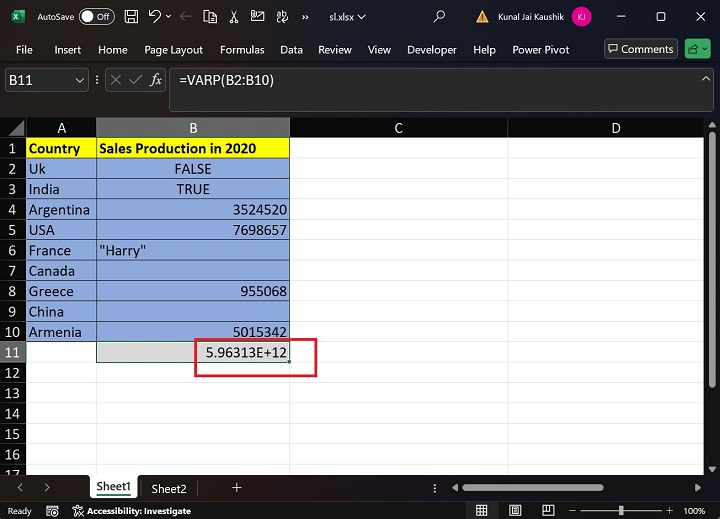Add a new sheet with plus icon
The image size is (720, 519).
pyautogui.click(x=236, y=487)
